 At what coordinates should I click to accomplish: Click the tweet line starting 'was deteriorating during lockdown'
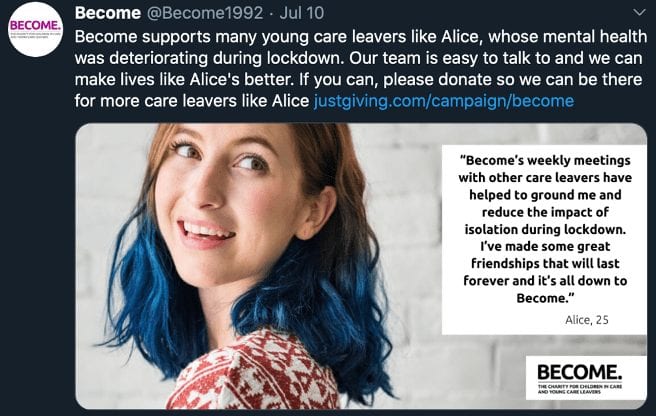tap(358, 58)
